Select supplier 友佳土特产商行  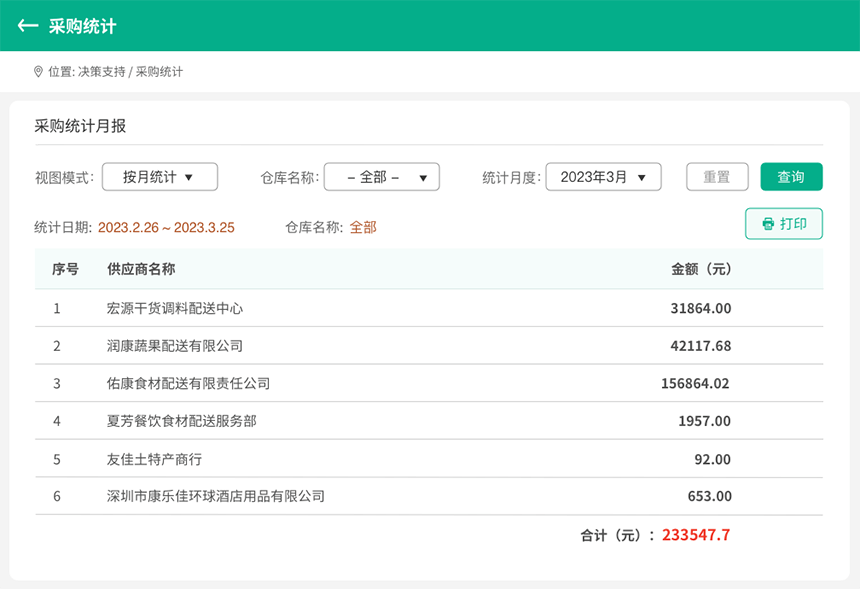(x=154, y=459)
